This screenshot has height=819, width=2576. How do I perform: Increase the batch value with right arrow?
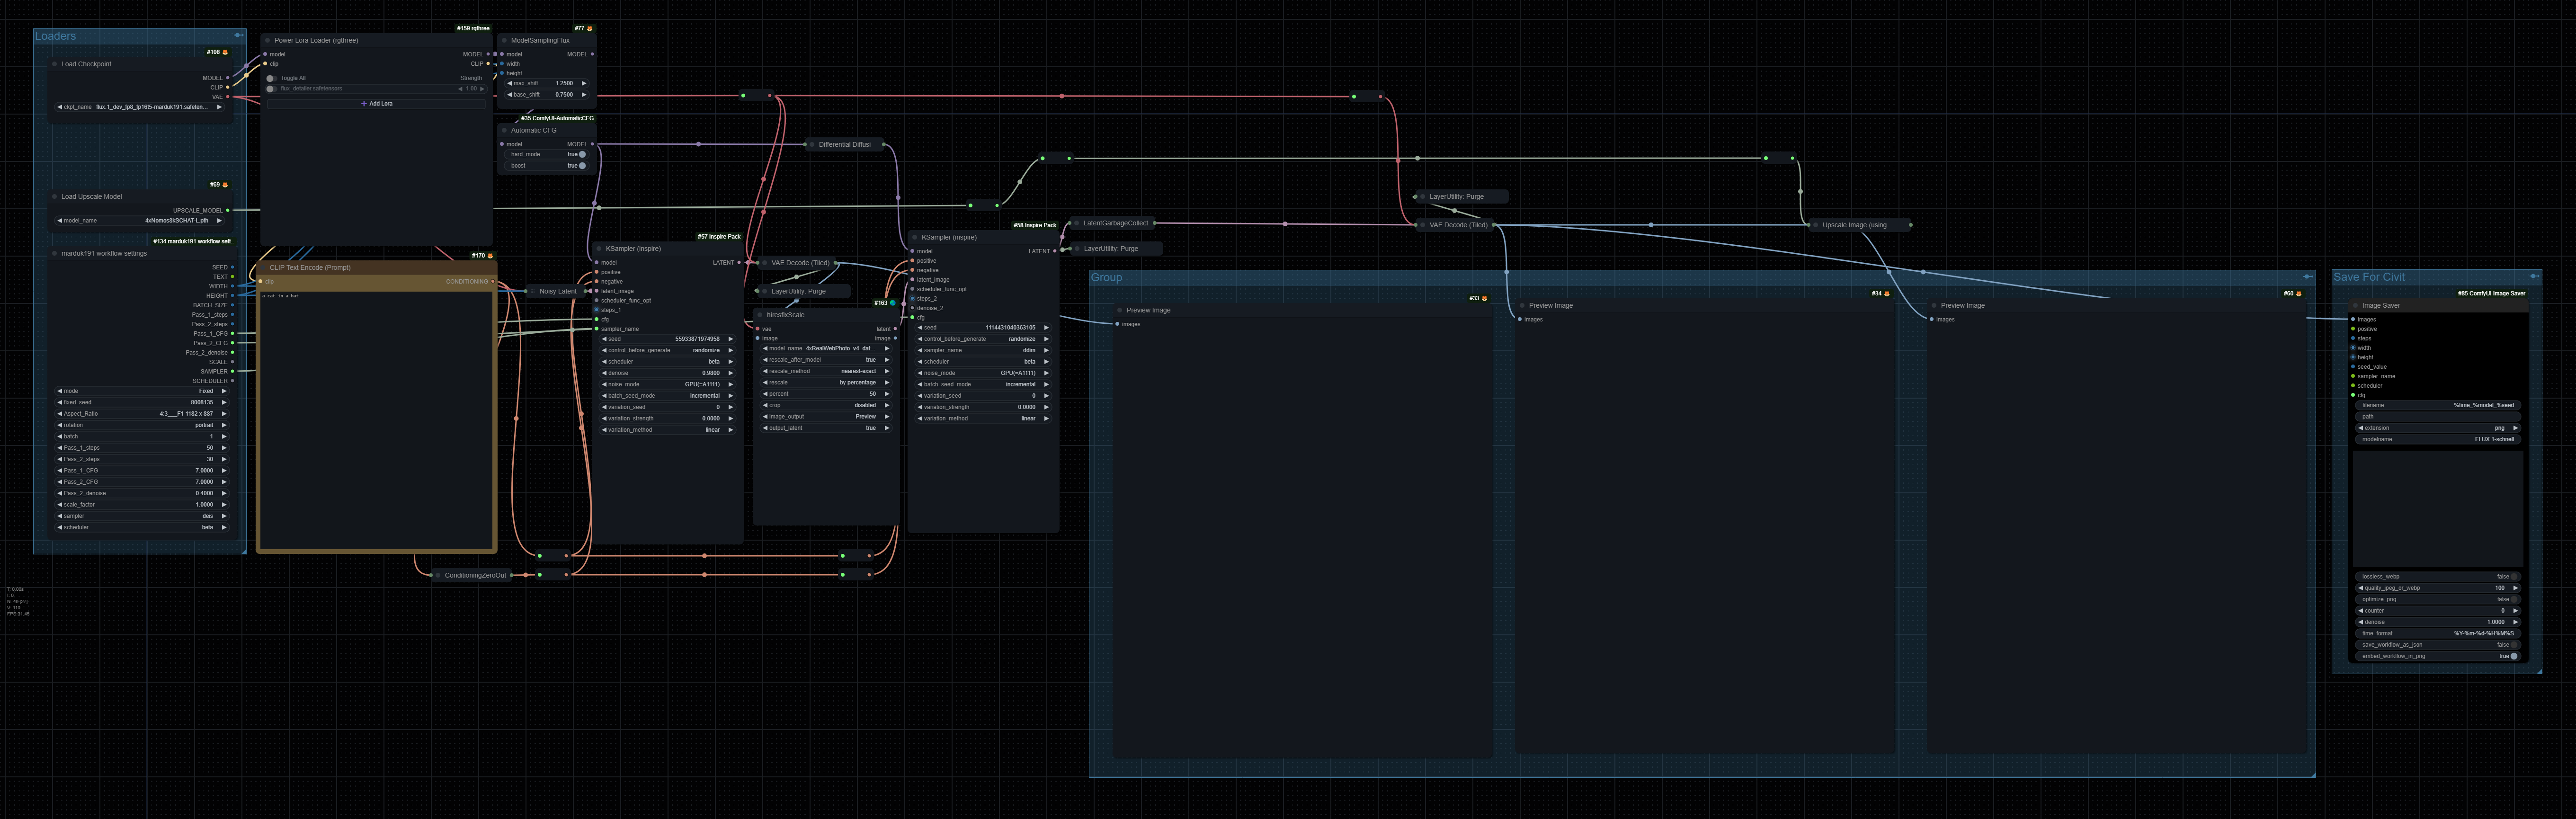[x=224, y=436]
